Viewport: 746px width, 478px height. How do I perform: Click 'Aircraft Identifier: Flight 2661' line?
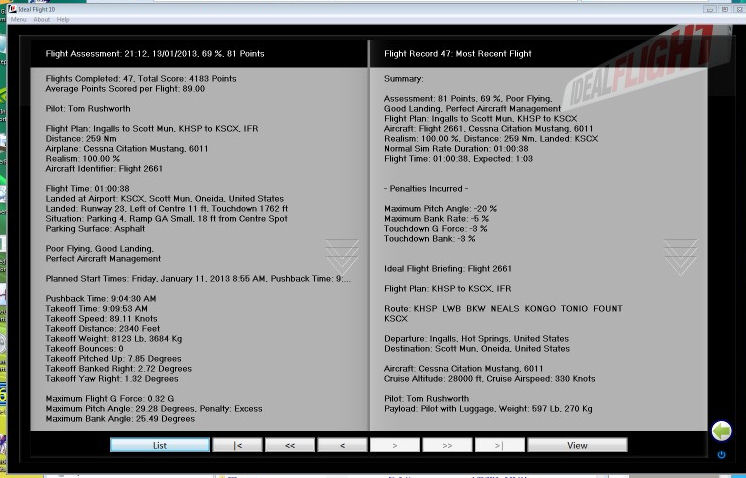(x=104, y=168)
